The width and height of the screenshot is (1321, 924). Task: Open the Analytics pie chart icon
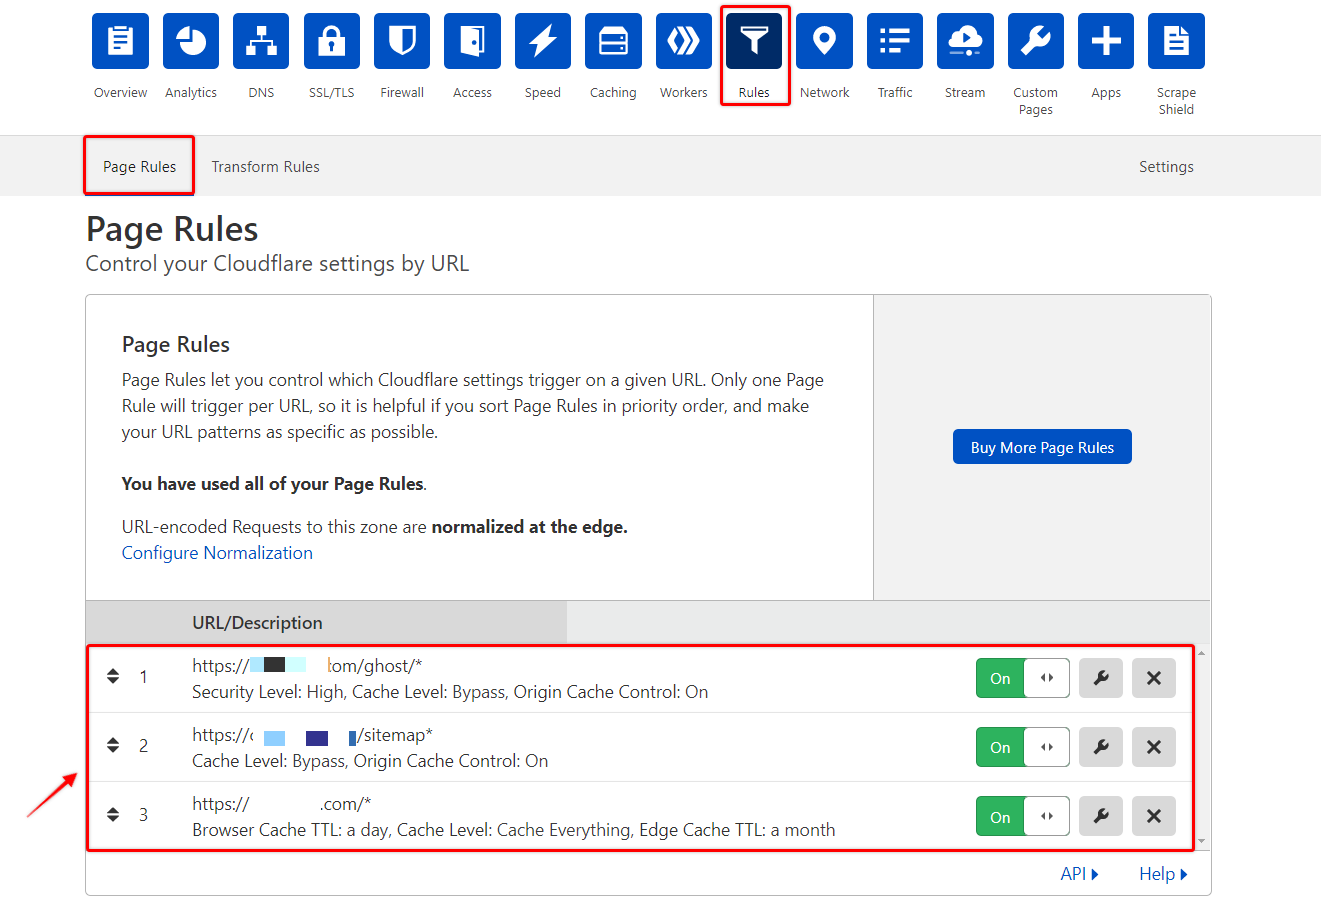coord(191,41)
